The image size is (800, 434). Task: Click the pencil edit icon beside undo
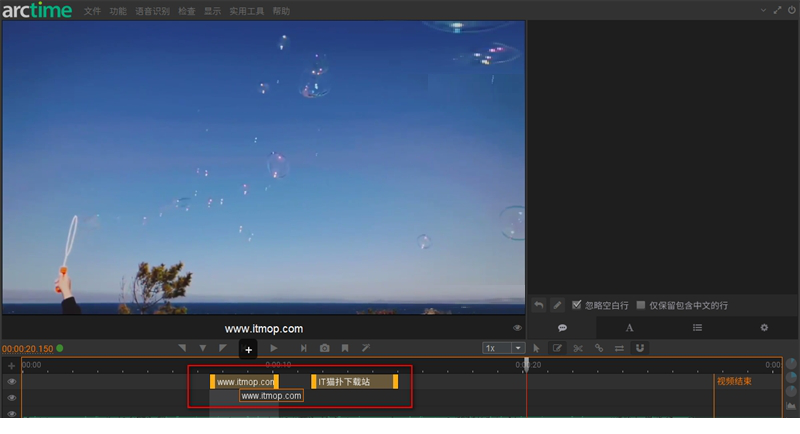tap(557, 304)
